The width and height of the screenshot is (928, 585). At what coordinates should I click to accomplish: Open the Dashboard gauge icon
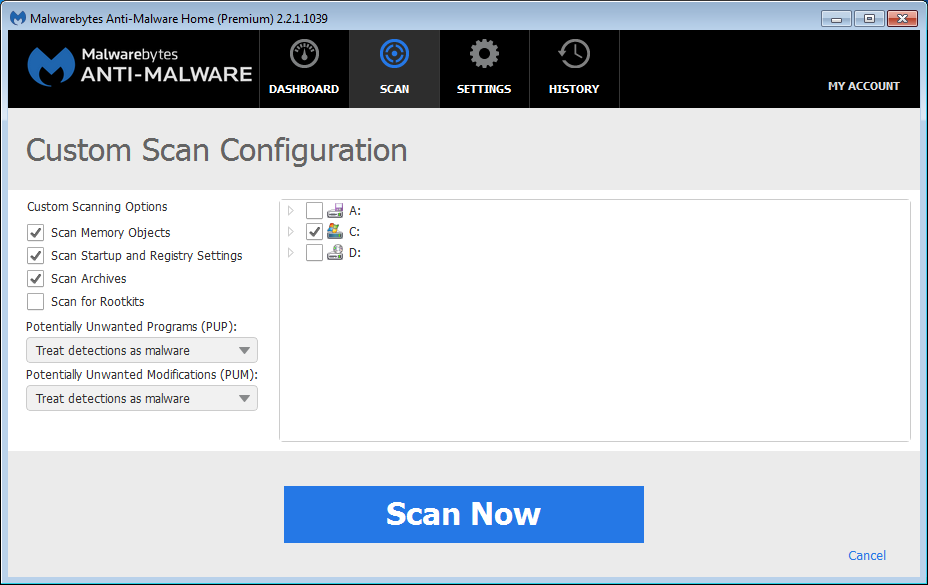point(304,54)
